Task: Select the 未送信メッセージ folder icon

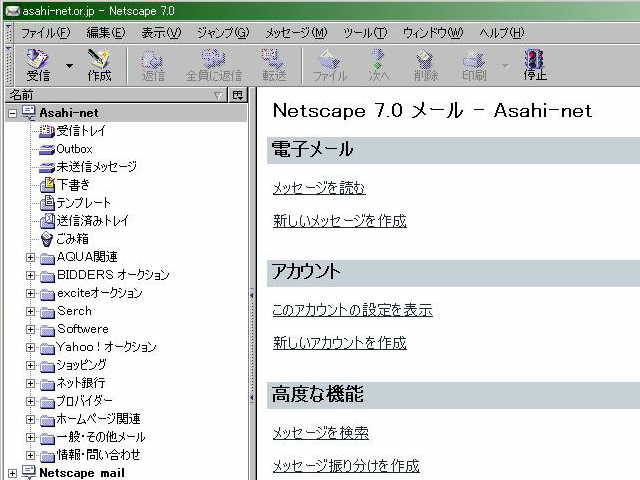Action: coord(47,167)
